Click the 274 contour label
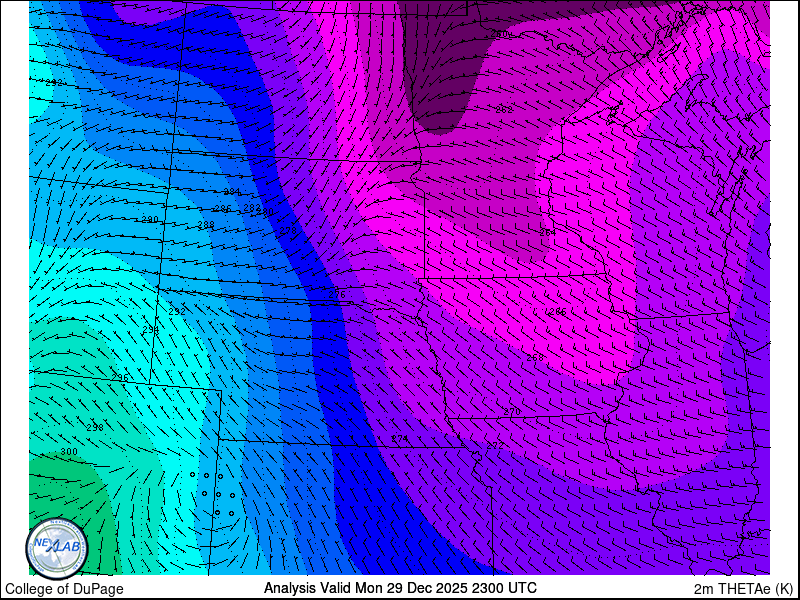The image size is (800, 600). click(x=399, y=439)
